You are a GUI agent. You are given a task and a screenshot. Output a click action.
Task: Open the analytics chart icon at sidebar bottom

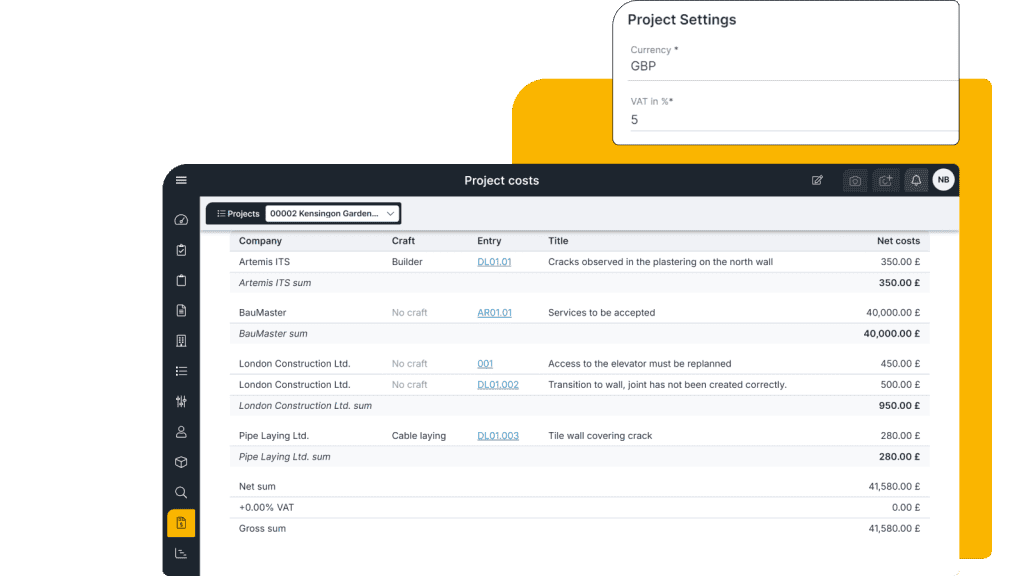coord(181,552)
